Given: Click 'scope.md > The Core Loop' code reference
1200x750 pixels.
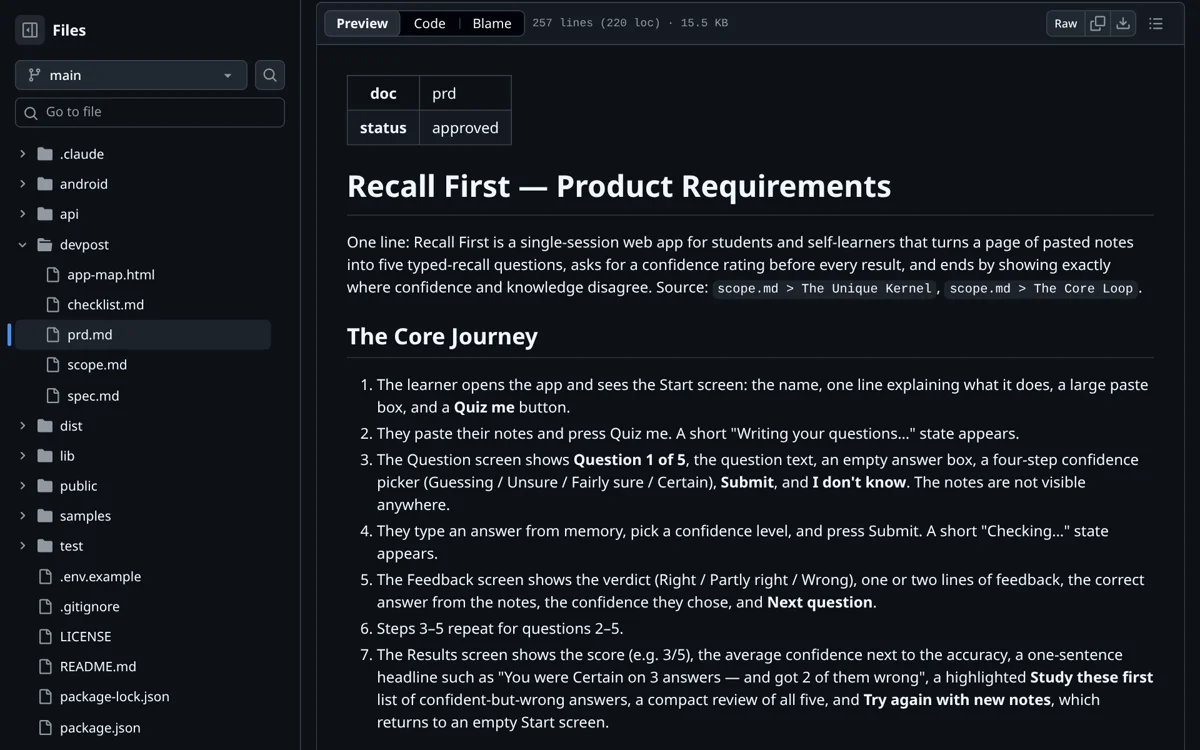Looking at the screenshot, I should [1042, 288].
